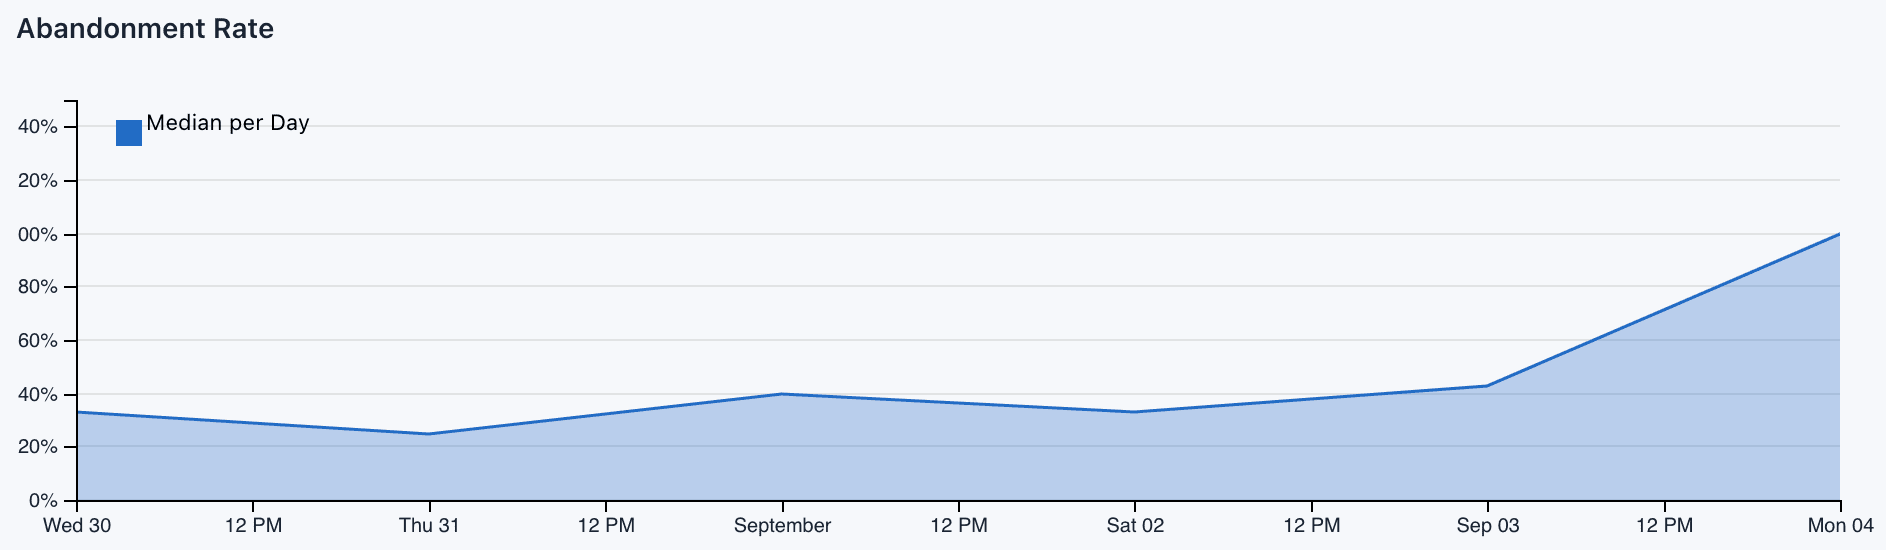Click the line's peak point at Mon 04

1839,234
